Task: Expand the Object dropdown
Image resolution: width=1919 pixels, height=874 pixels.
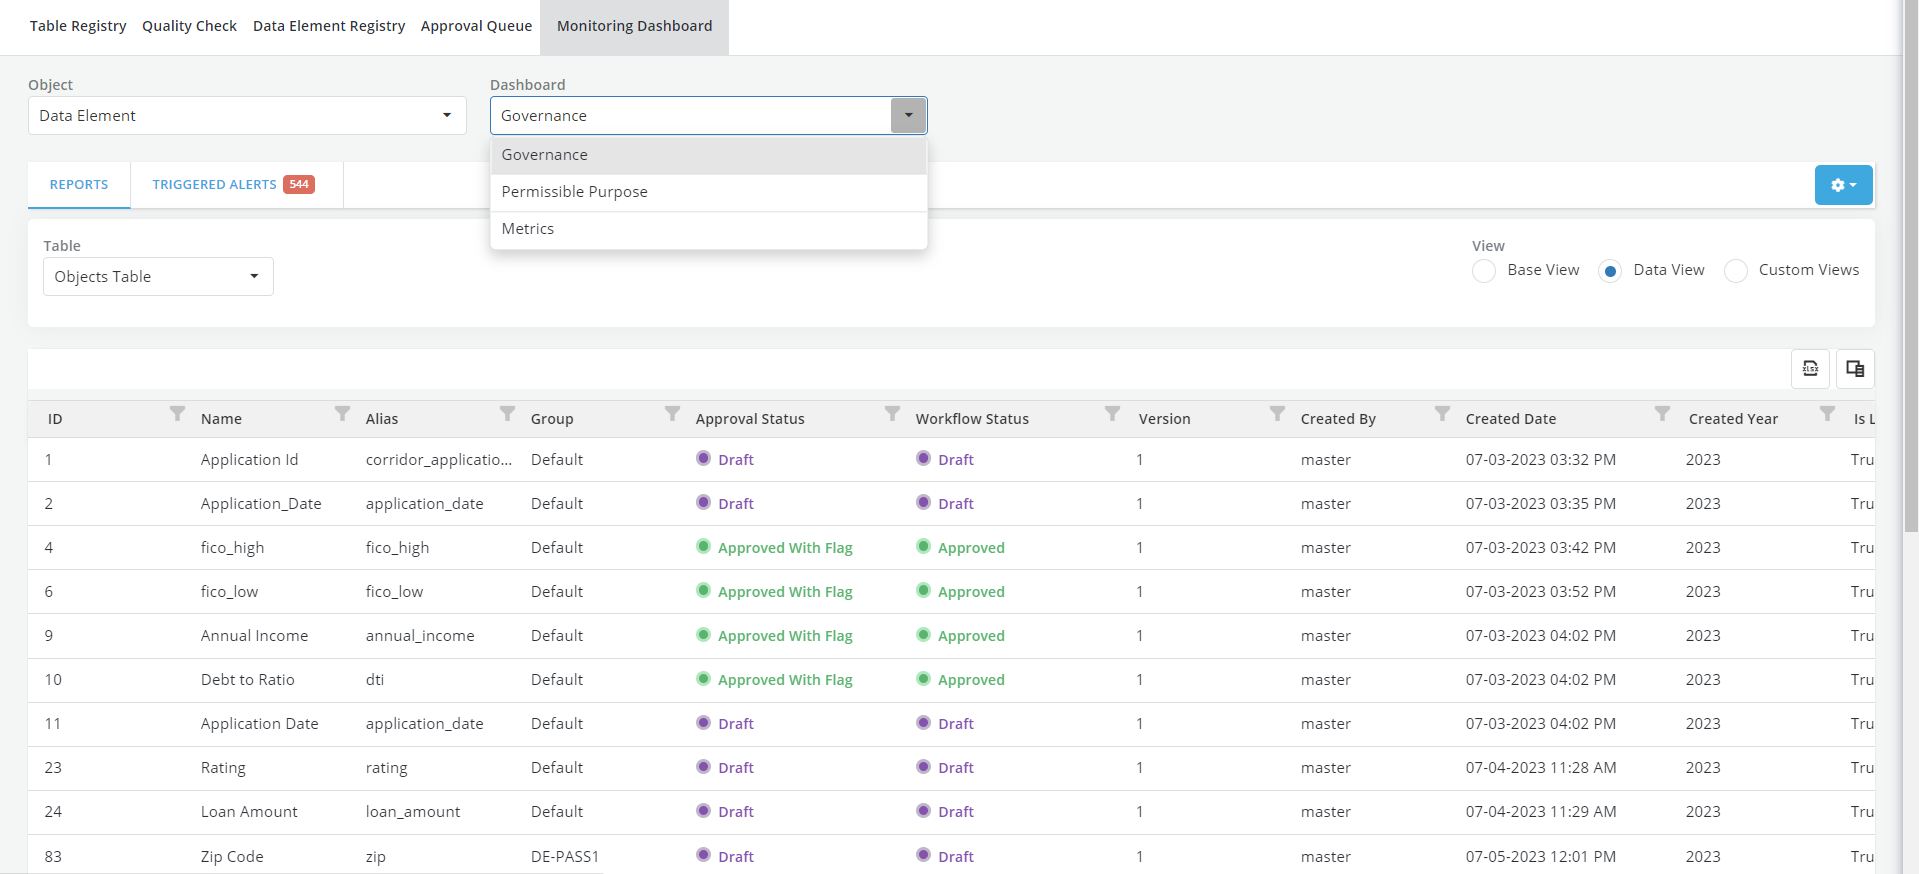Action: [x=446, y=116]
